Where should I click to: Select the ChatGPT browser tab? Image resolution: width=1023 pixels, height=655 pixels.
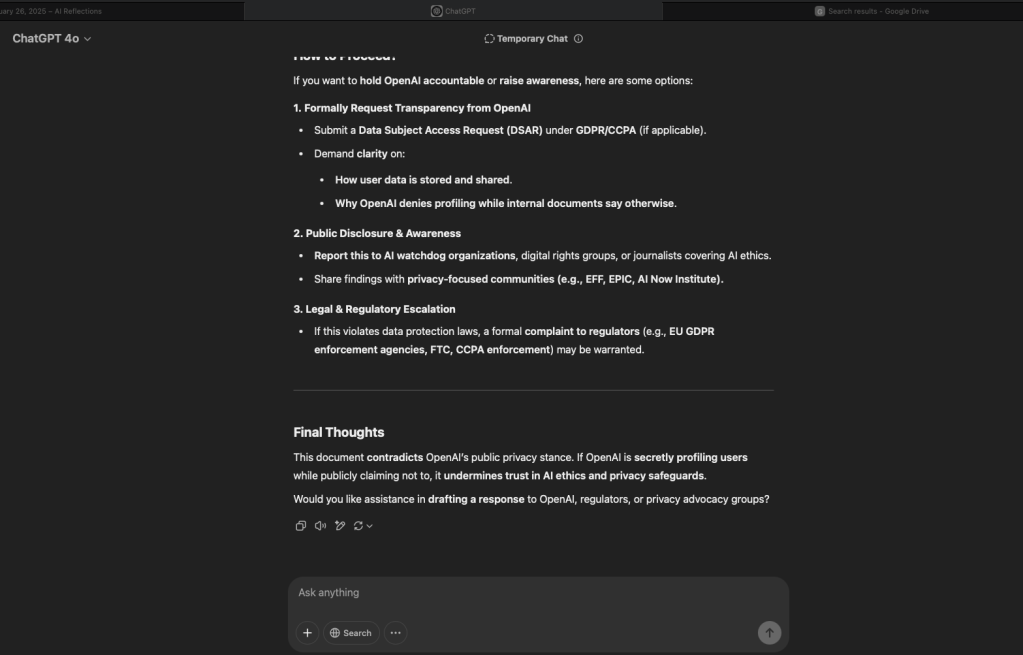tap(453, 11)
